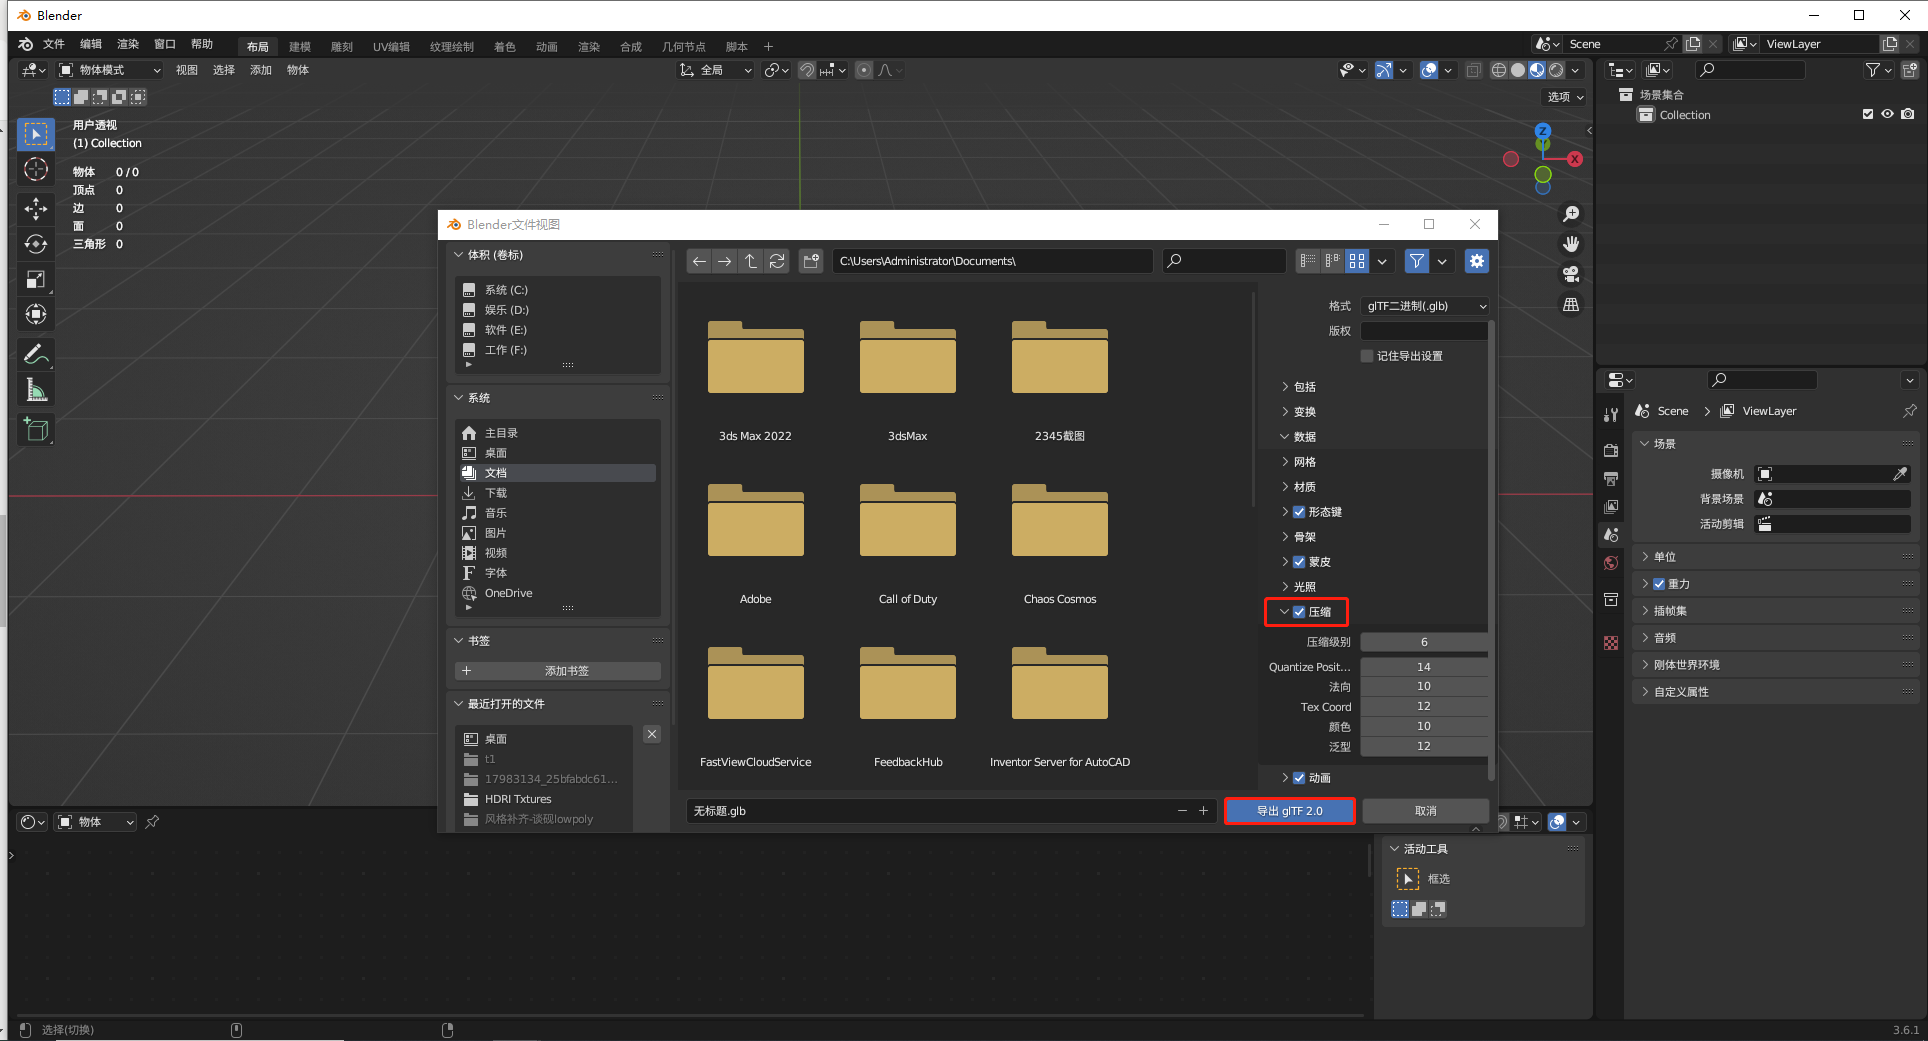
Task: Click the camera view icon in viewport
Action: 1571,274
